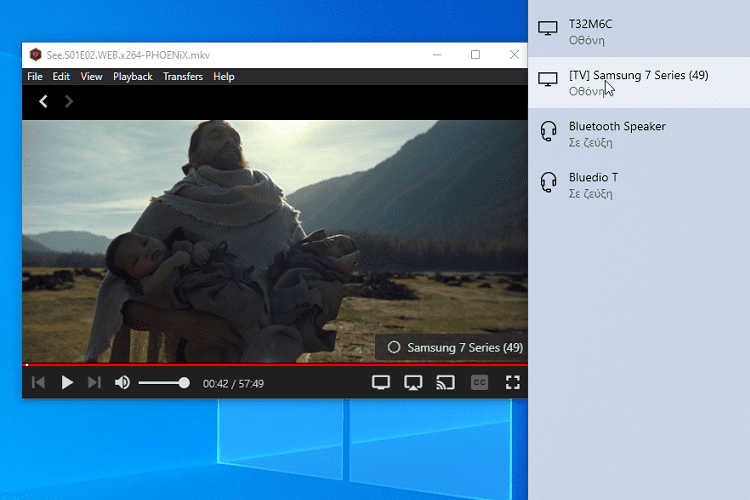Image resolution: width=750 pixels, height=500 pixels.
Task: Open the File menu
Action: pyautogui.click(x=35, y=77)
